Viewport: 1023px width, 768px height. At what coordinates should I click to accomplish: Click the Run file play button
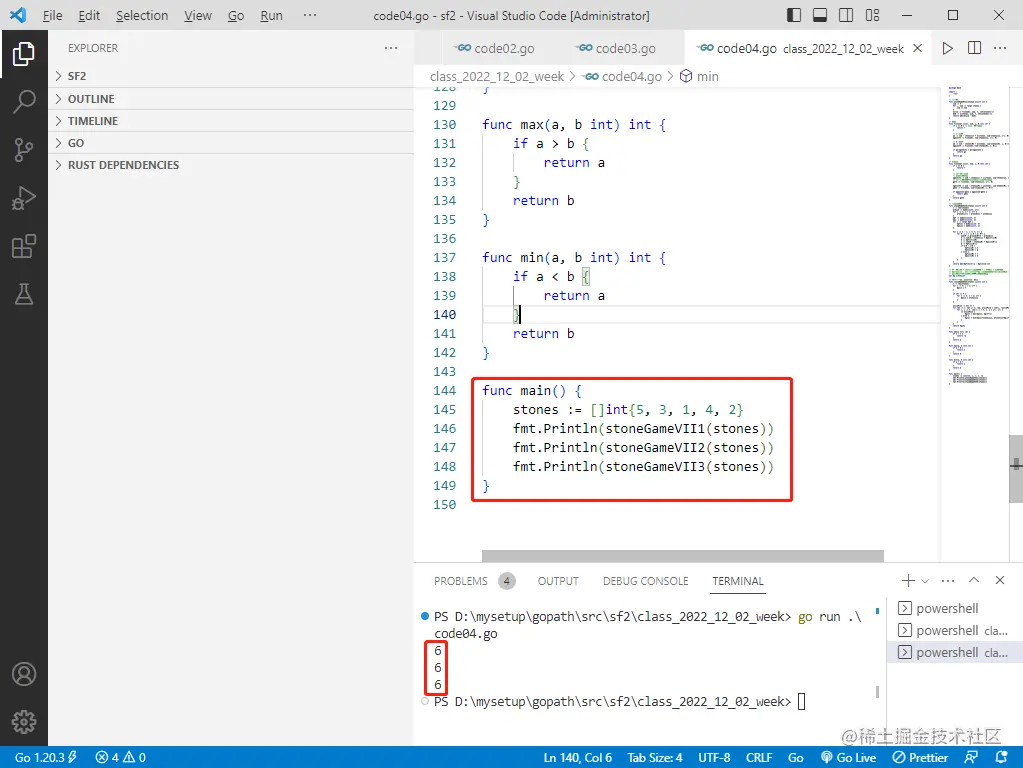947,48
